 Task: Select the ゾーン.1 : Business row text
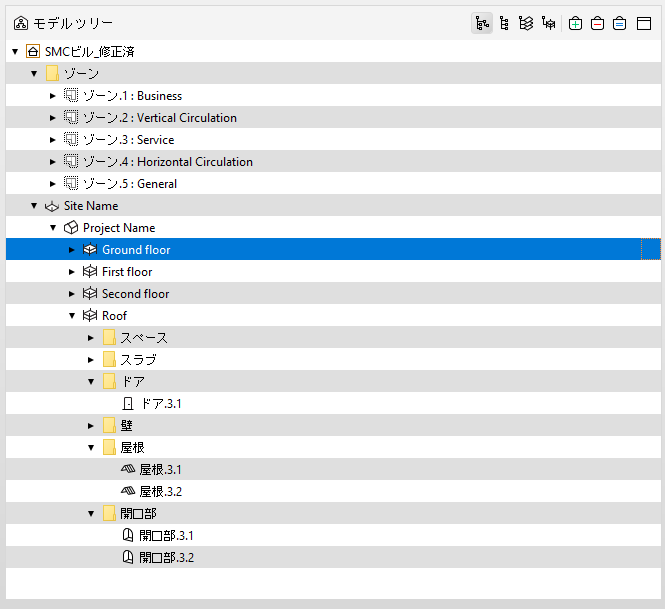[132, 96]
